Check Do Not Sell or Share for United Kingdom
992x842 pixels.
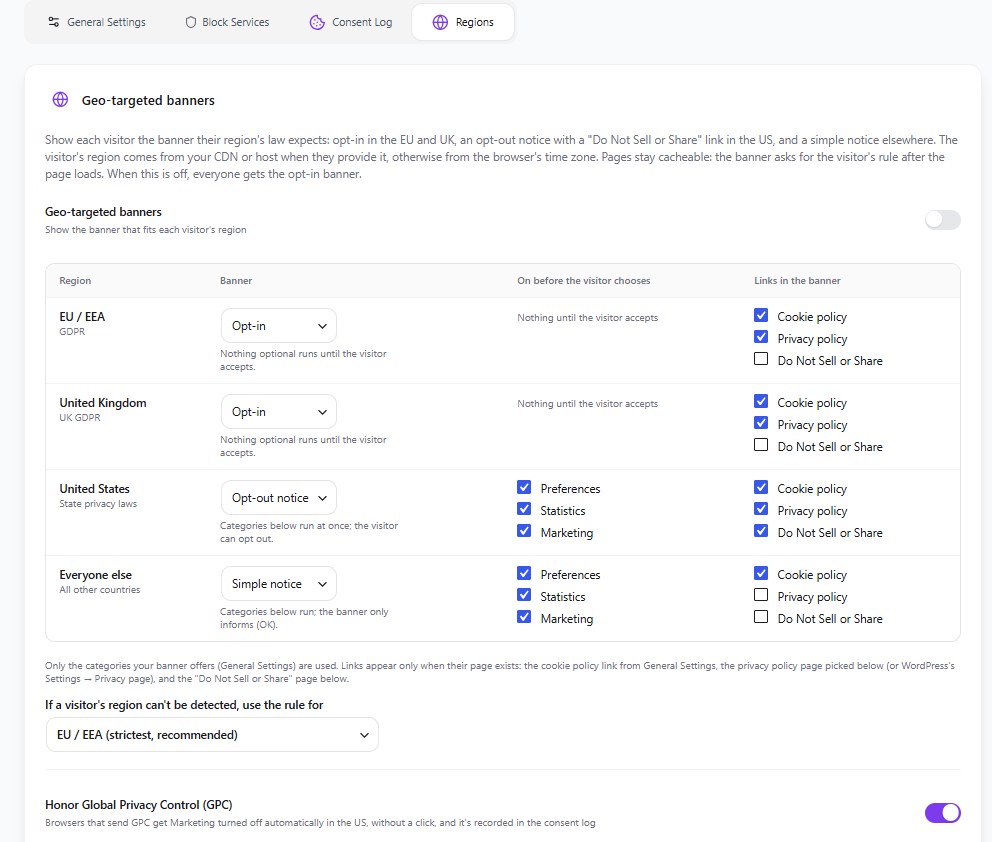[761, 445]
